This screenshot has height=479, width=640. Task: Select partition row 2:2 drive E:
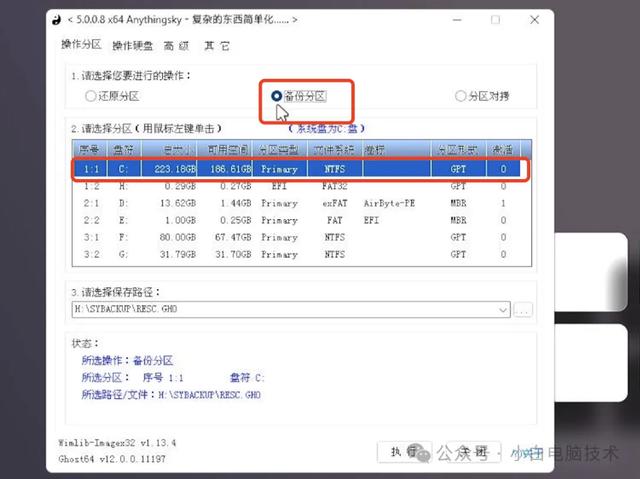[x=296, y=220]
